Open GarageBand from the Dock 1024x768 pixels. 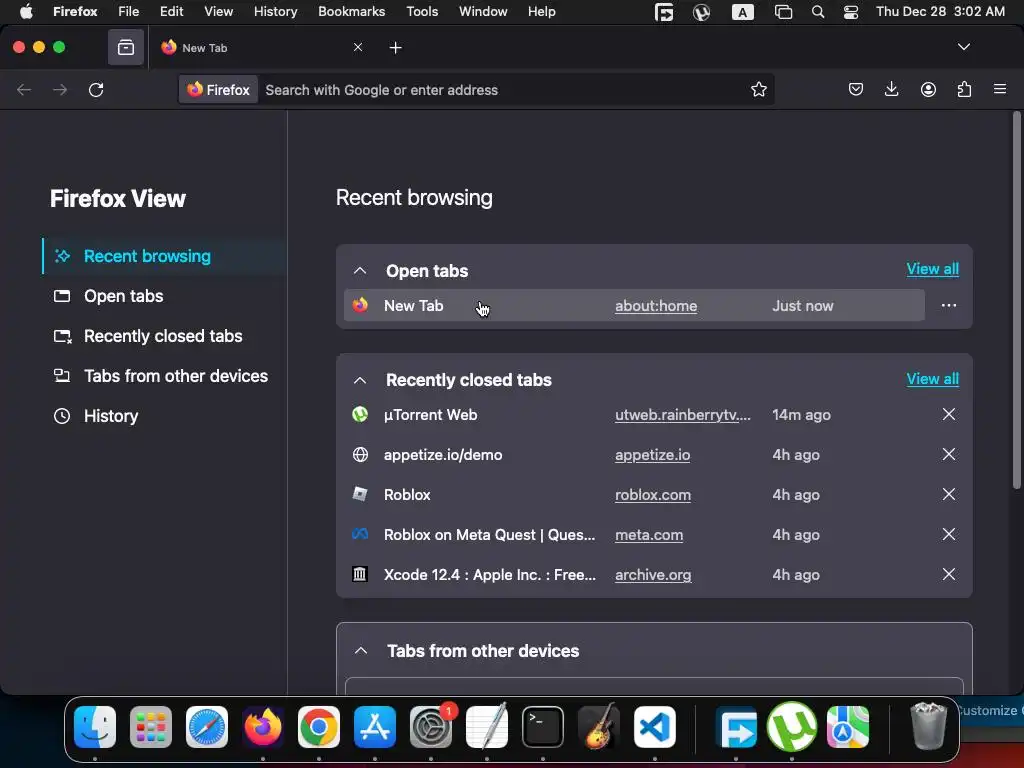click(598, 727)
